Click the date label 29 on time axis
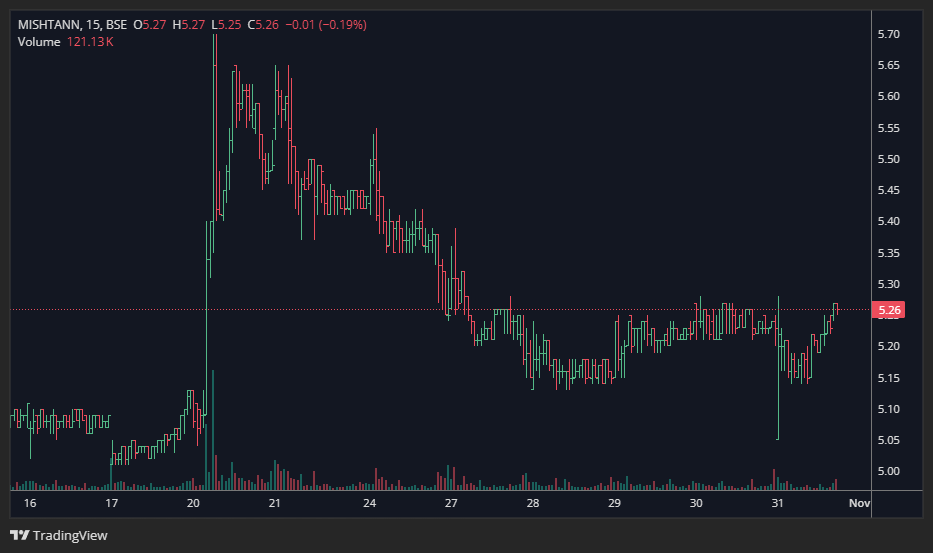Viewport: 933px width, 553px height. (x=614, y=503)
